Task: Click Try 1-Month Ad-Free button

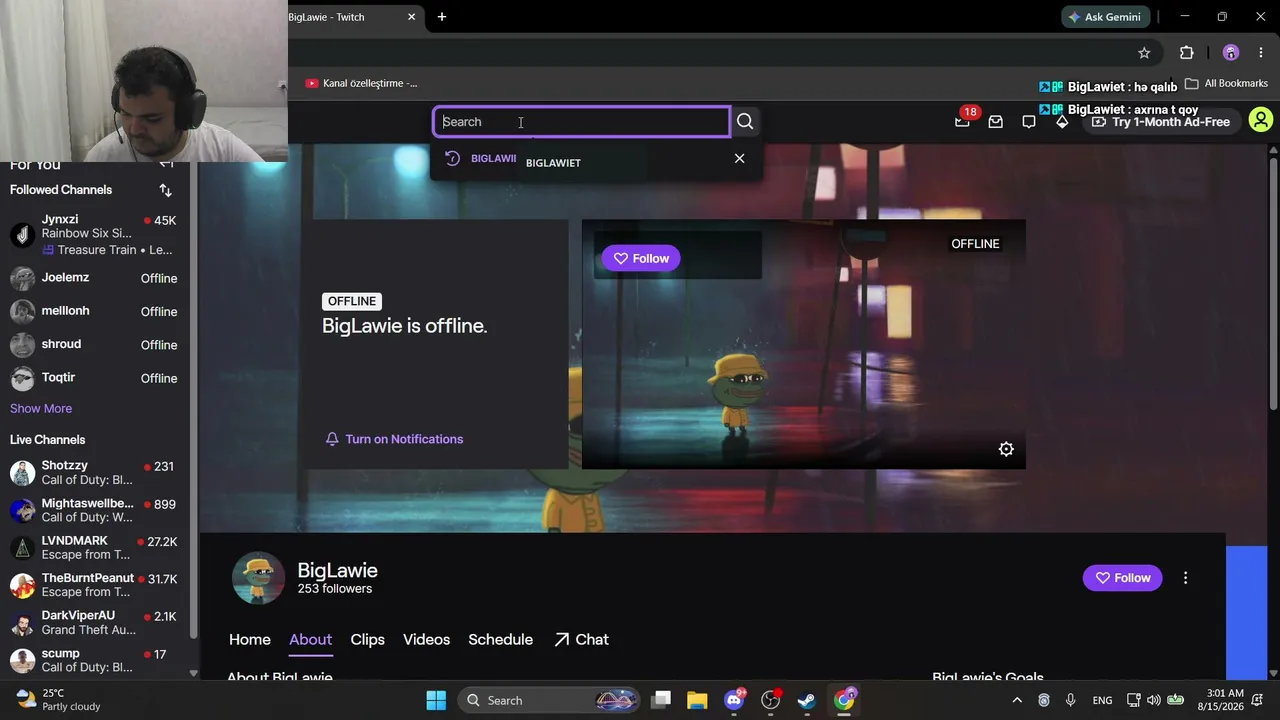Action: tap(1161, 122)
